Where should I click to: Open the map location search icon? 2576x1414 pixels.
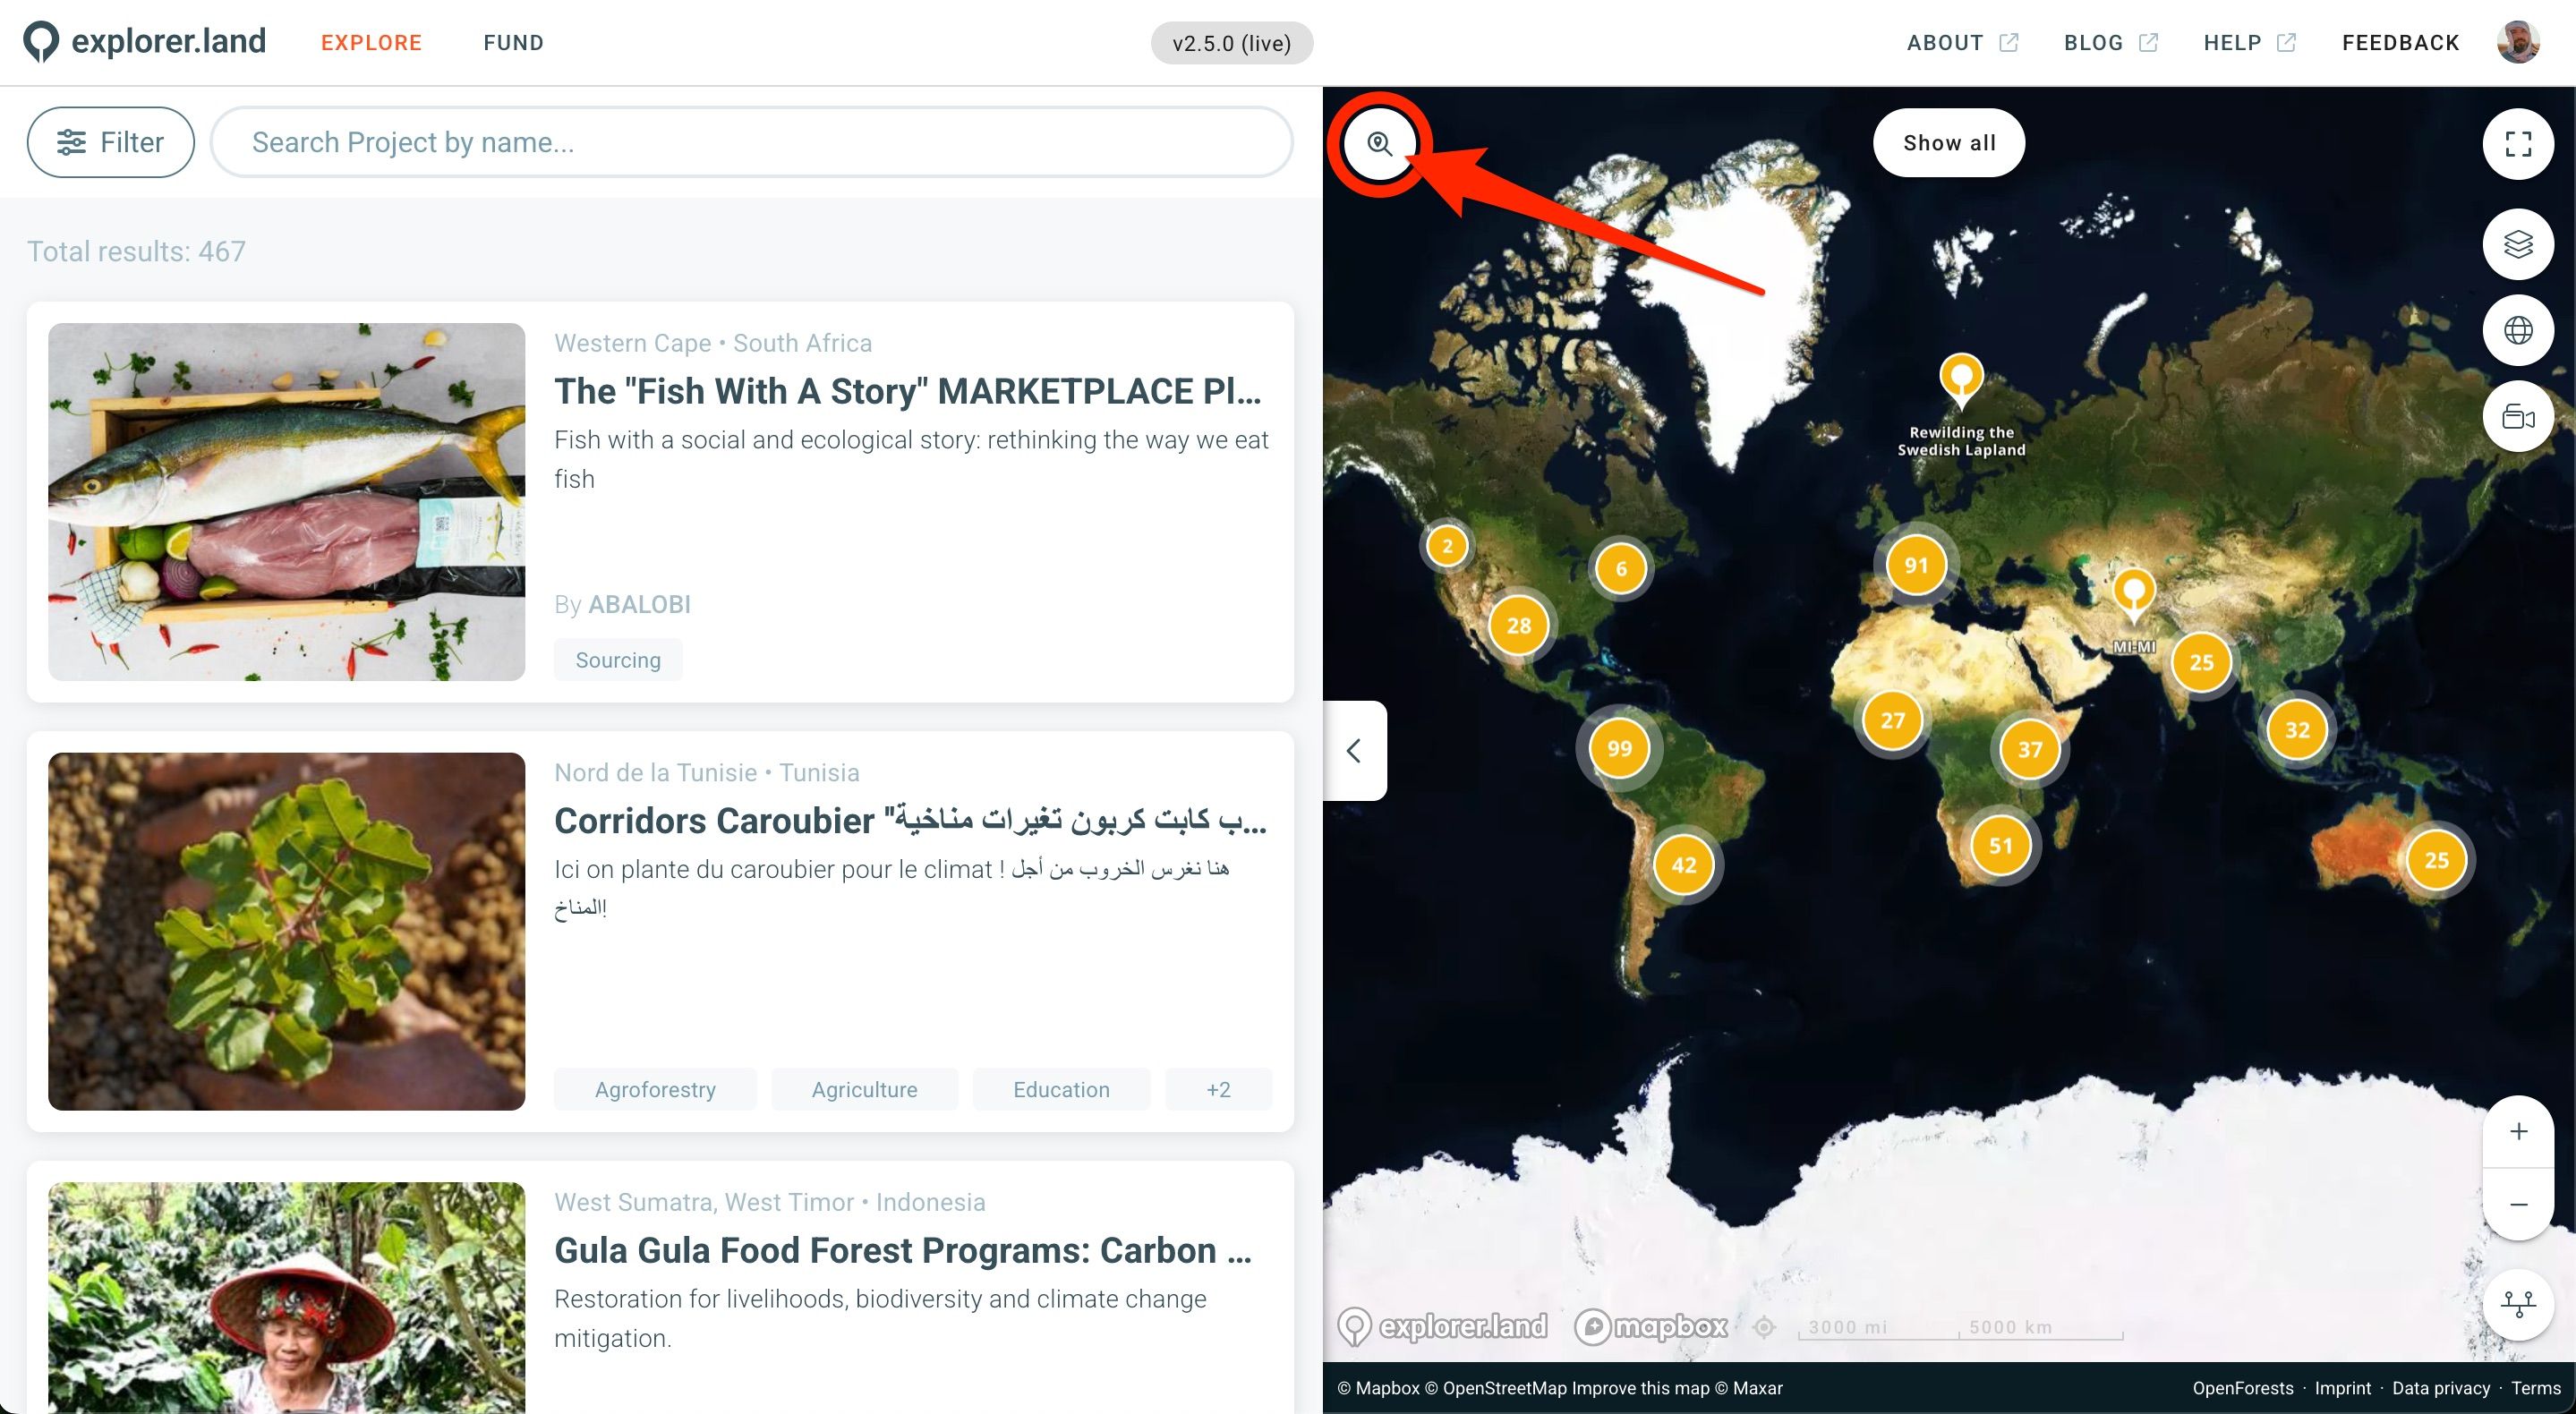1380,144
